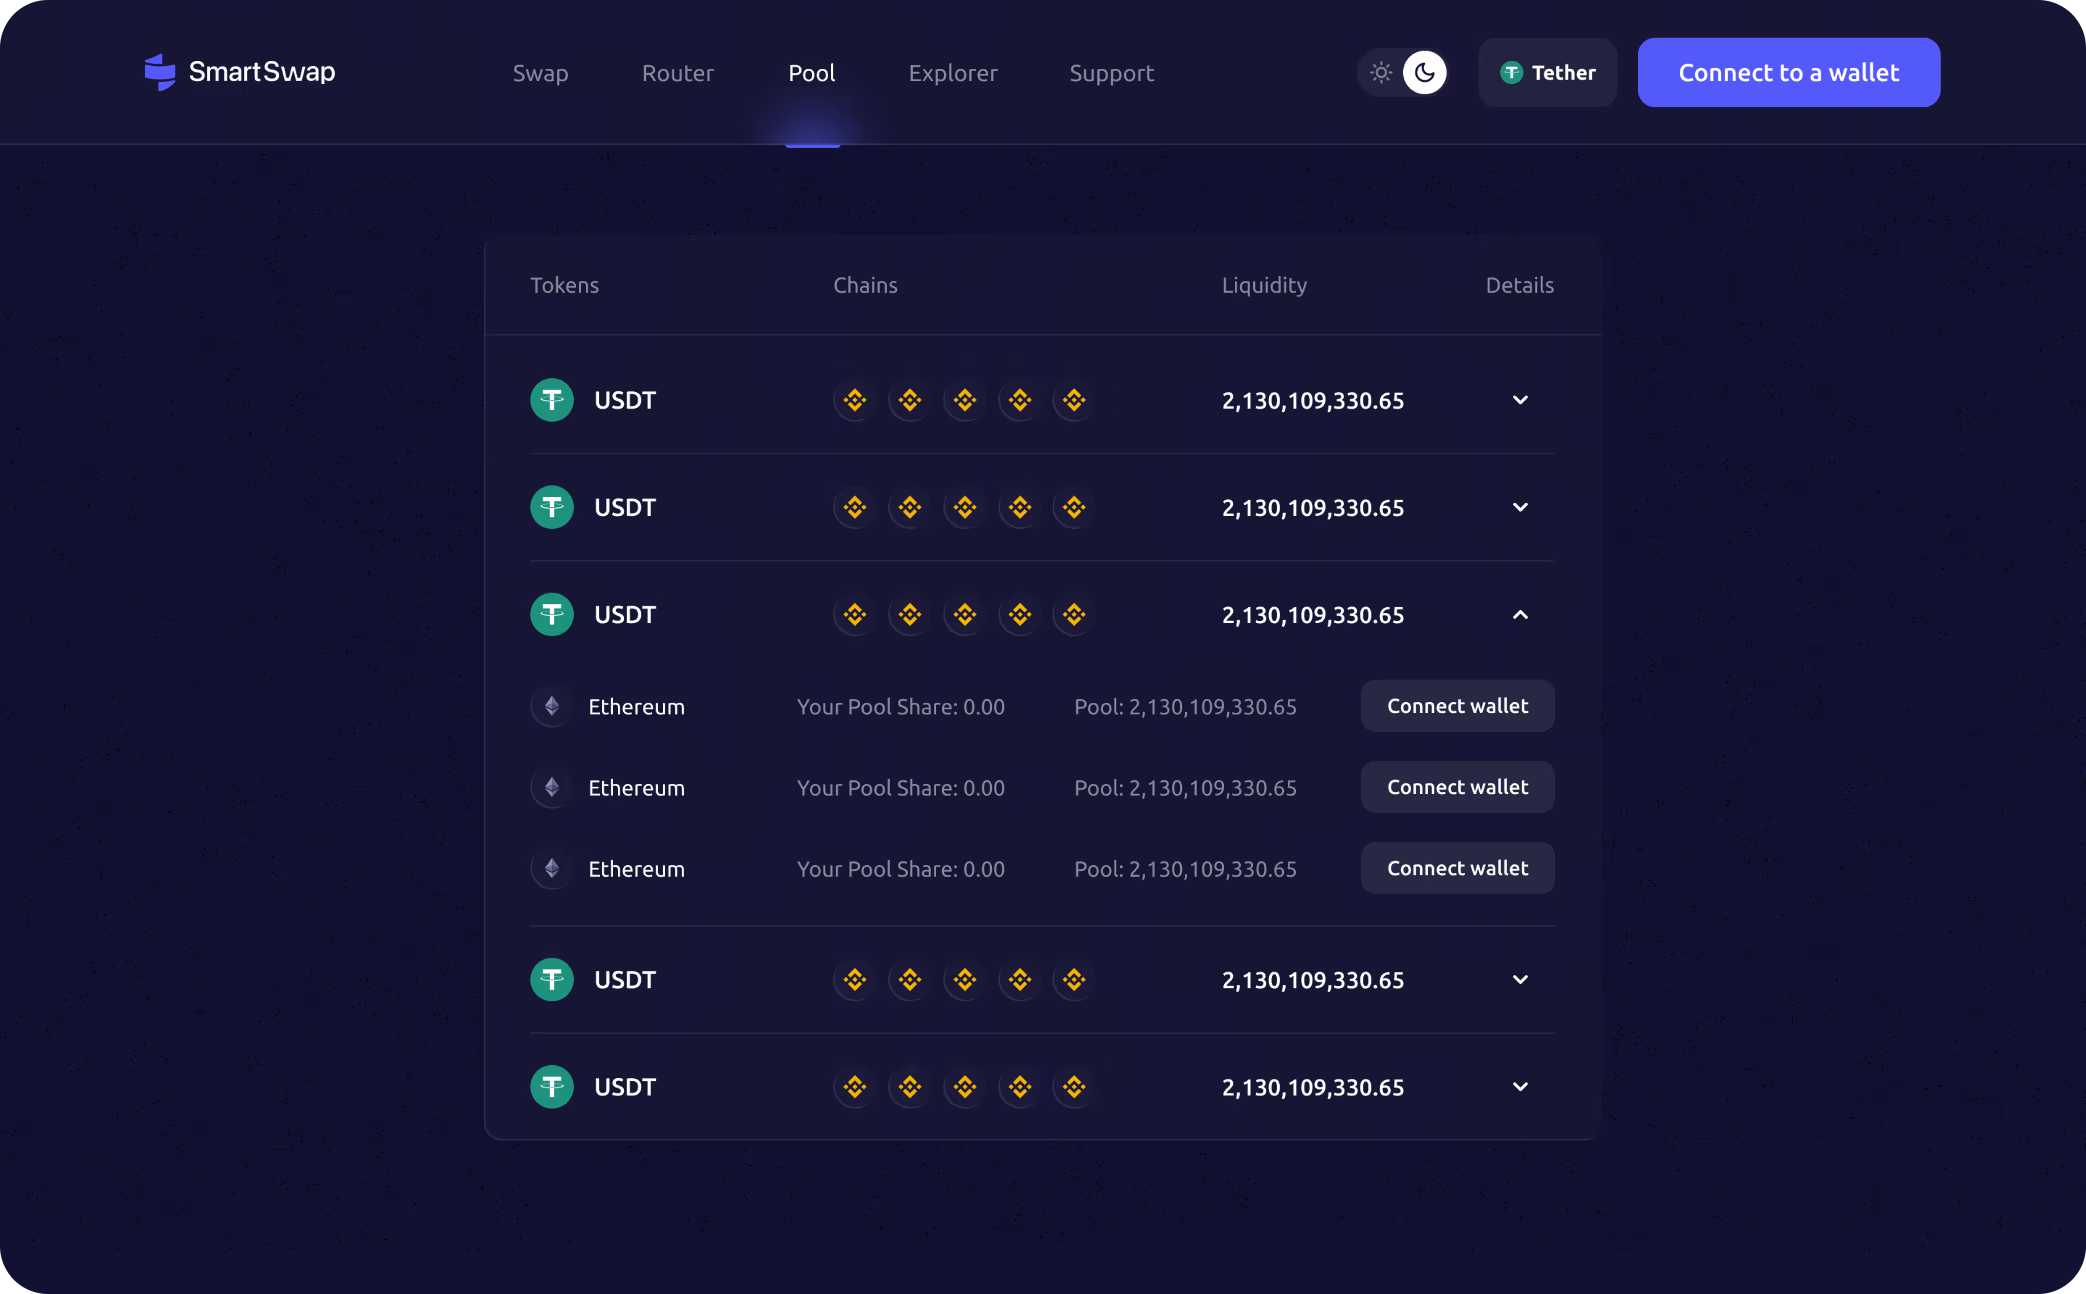
Task: Click Connect wallet for second Ethereum pool
Action: pos(1457,787)
